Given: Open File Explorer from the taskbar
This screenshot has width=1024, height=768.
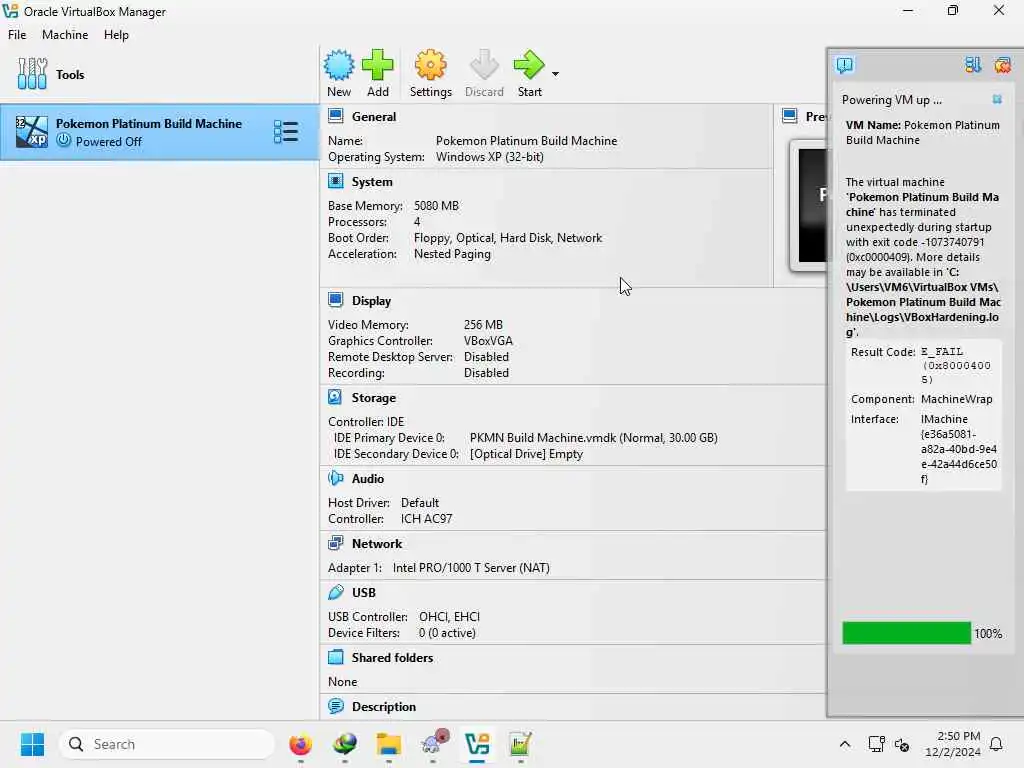Looking at the screenshot, I should (389, 744).
